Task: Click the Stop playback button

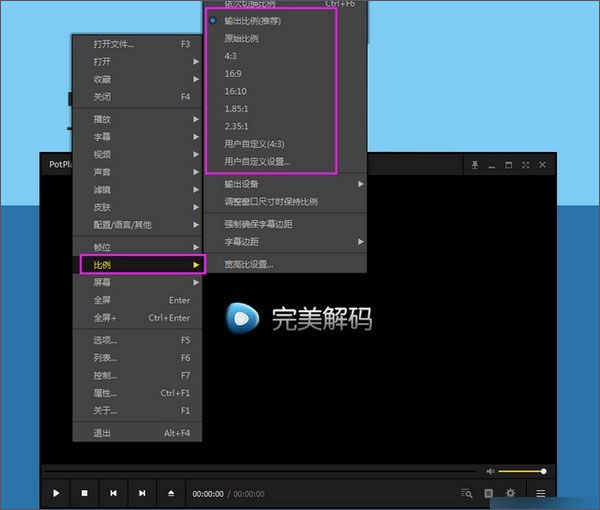Action: pos(84,493)
